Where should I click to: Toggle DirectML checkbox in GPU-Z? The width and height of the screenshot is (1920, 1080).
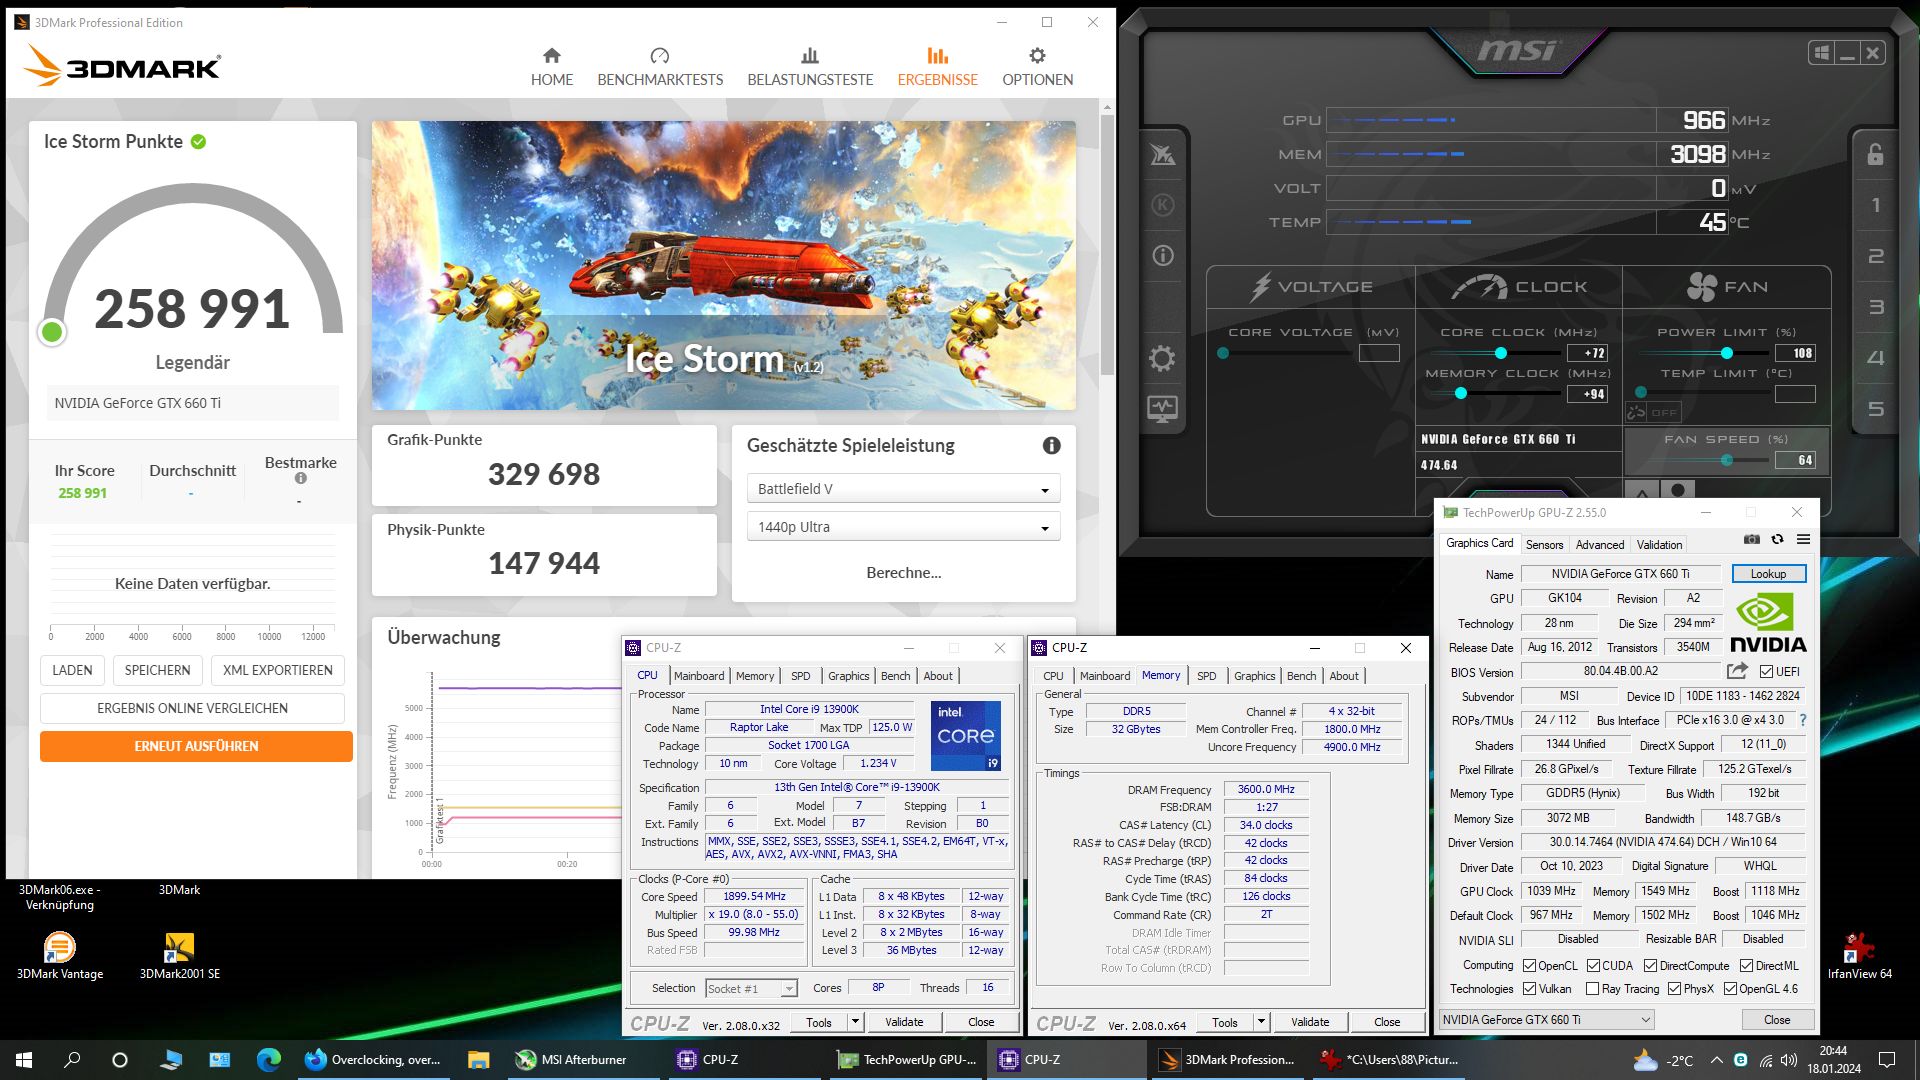[x=1746, y=966]
